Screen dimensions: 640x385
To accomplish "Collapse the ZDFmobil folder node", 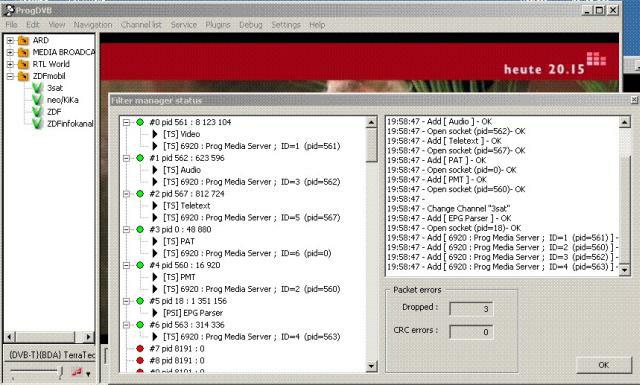I will tap(10, 76).
